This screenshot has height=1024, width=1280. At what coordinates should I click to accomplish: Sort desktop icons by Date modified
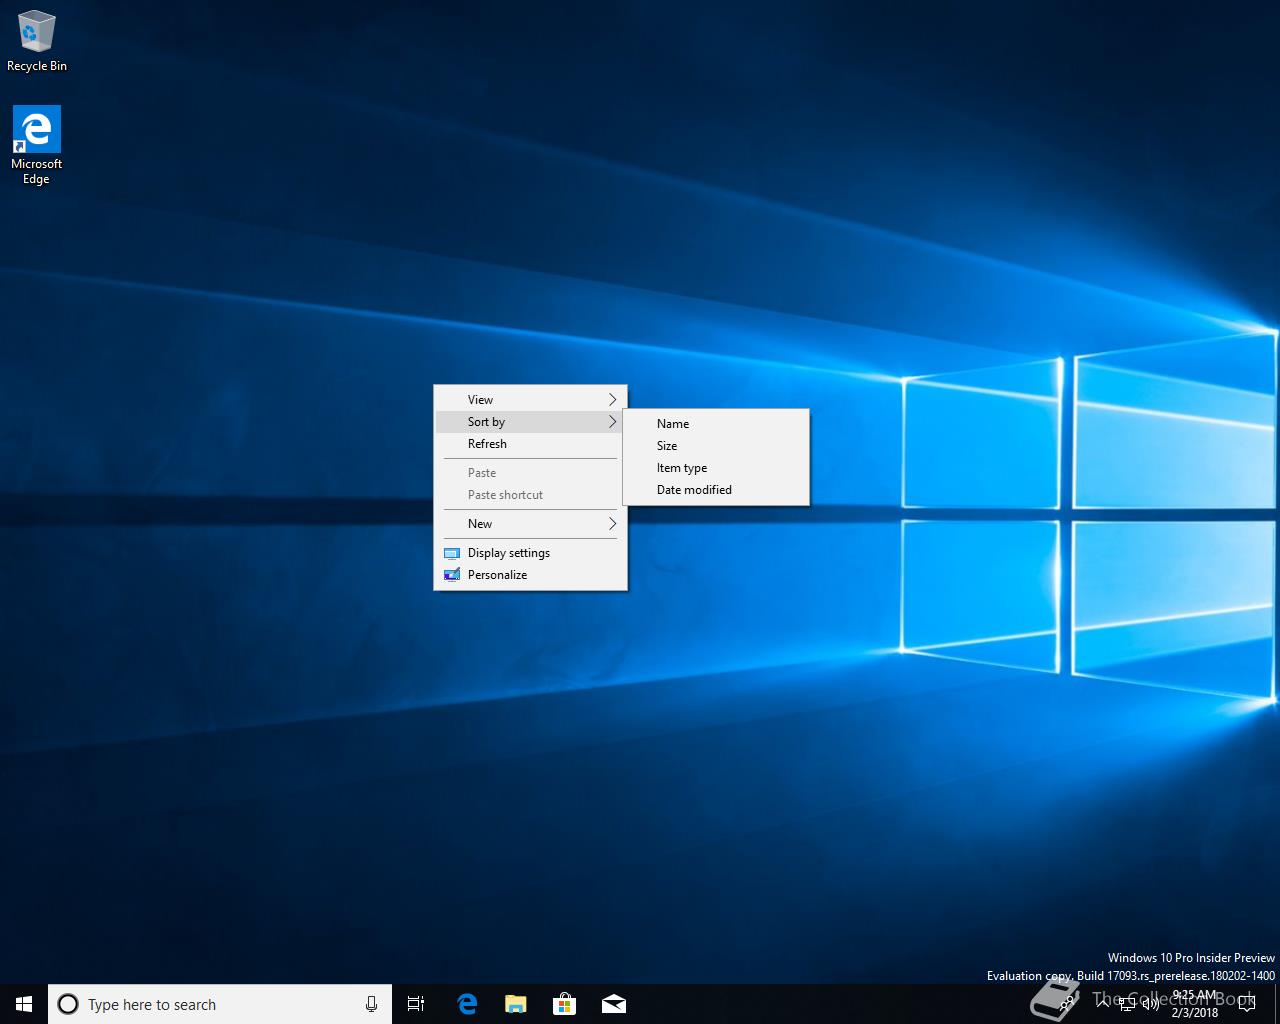(x=694, y=490)
